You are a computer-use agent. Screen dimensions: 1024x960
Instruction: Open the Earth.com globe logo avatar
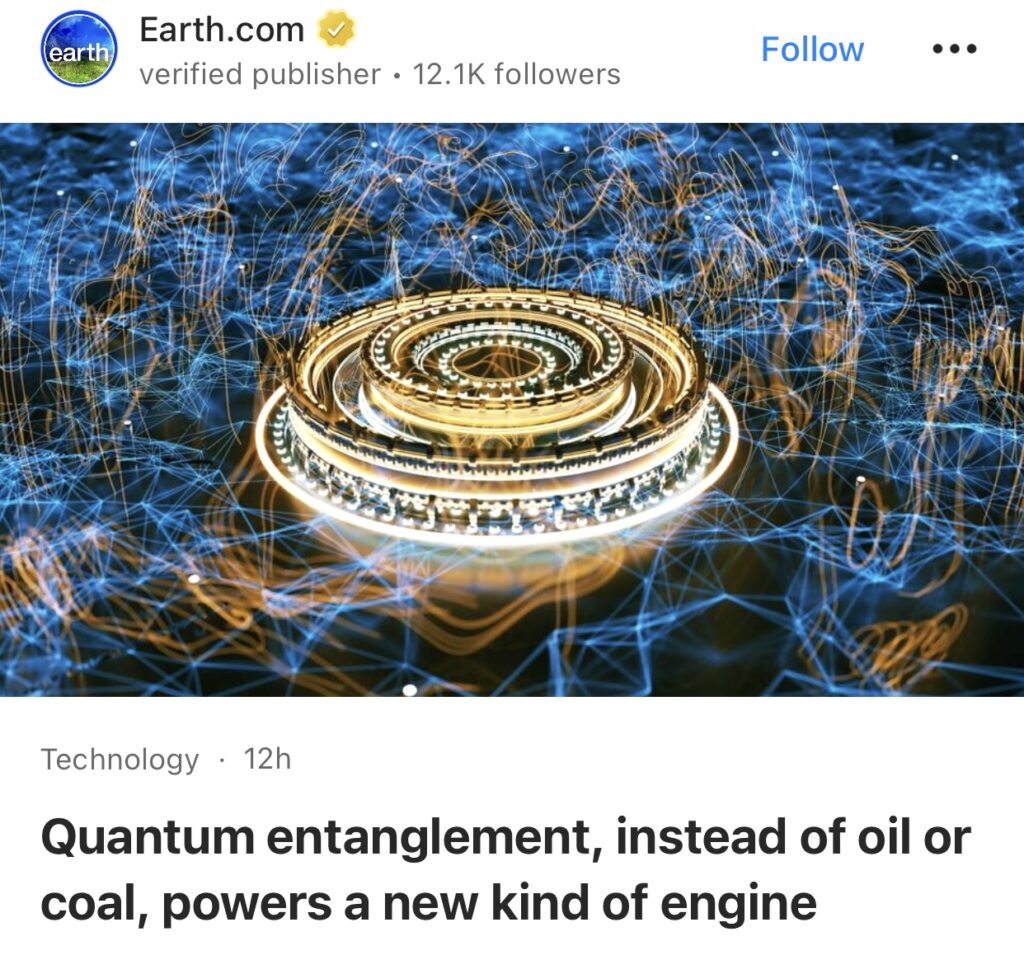tap(79, 48)
